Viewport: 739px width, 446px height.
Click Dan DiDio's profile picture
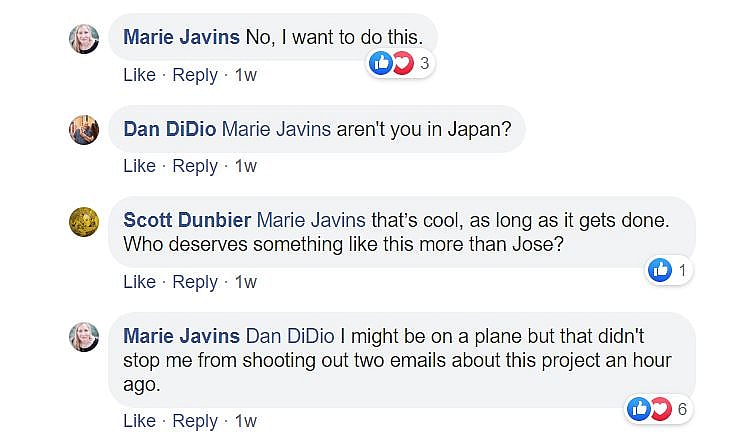coord(83,130)
